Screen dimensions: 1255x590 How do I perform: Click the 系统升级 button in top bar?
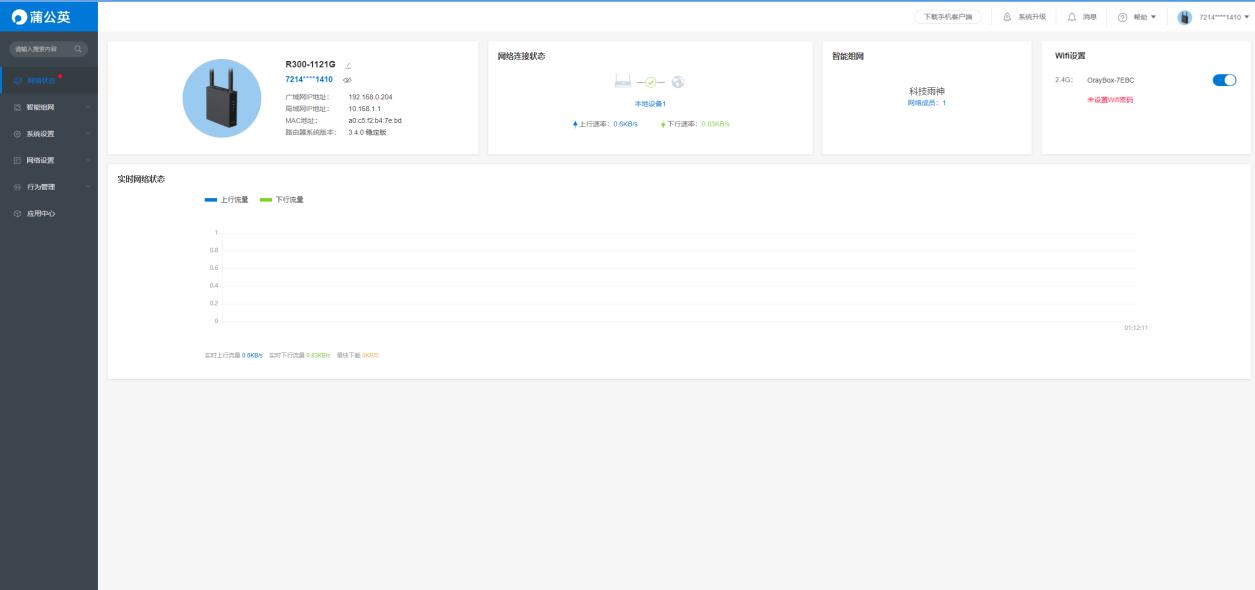(1032, 17)
